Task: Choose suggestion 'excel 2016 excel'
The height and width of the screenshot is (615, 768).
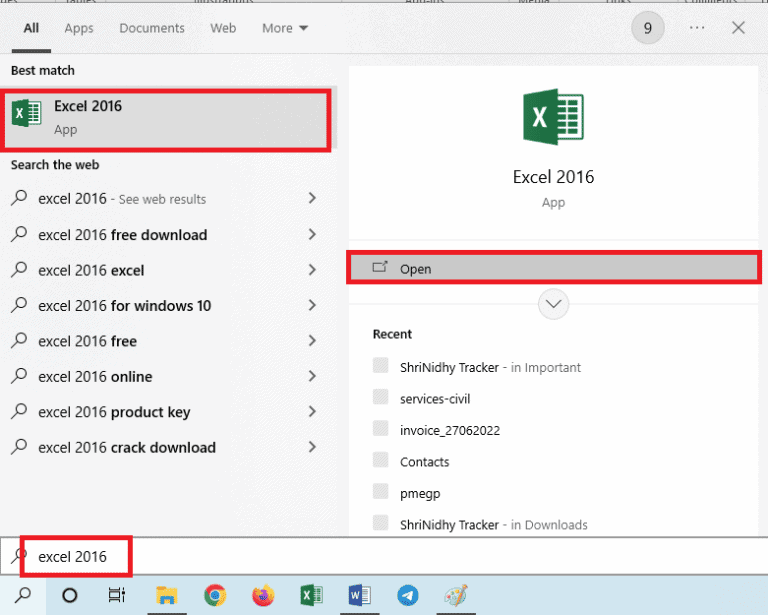Action: click(91, 270)
